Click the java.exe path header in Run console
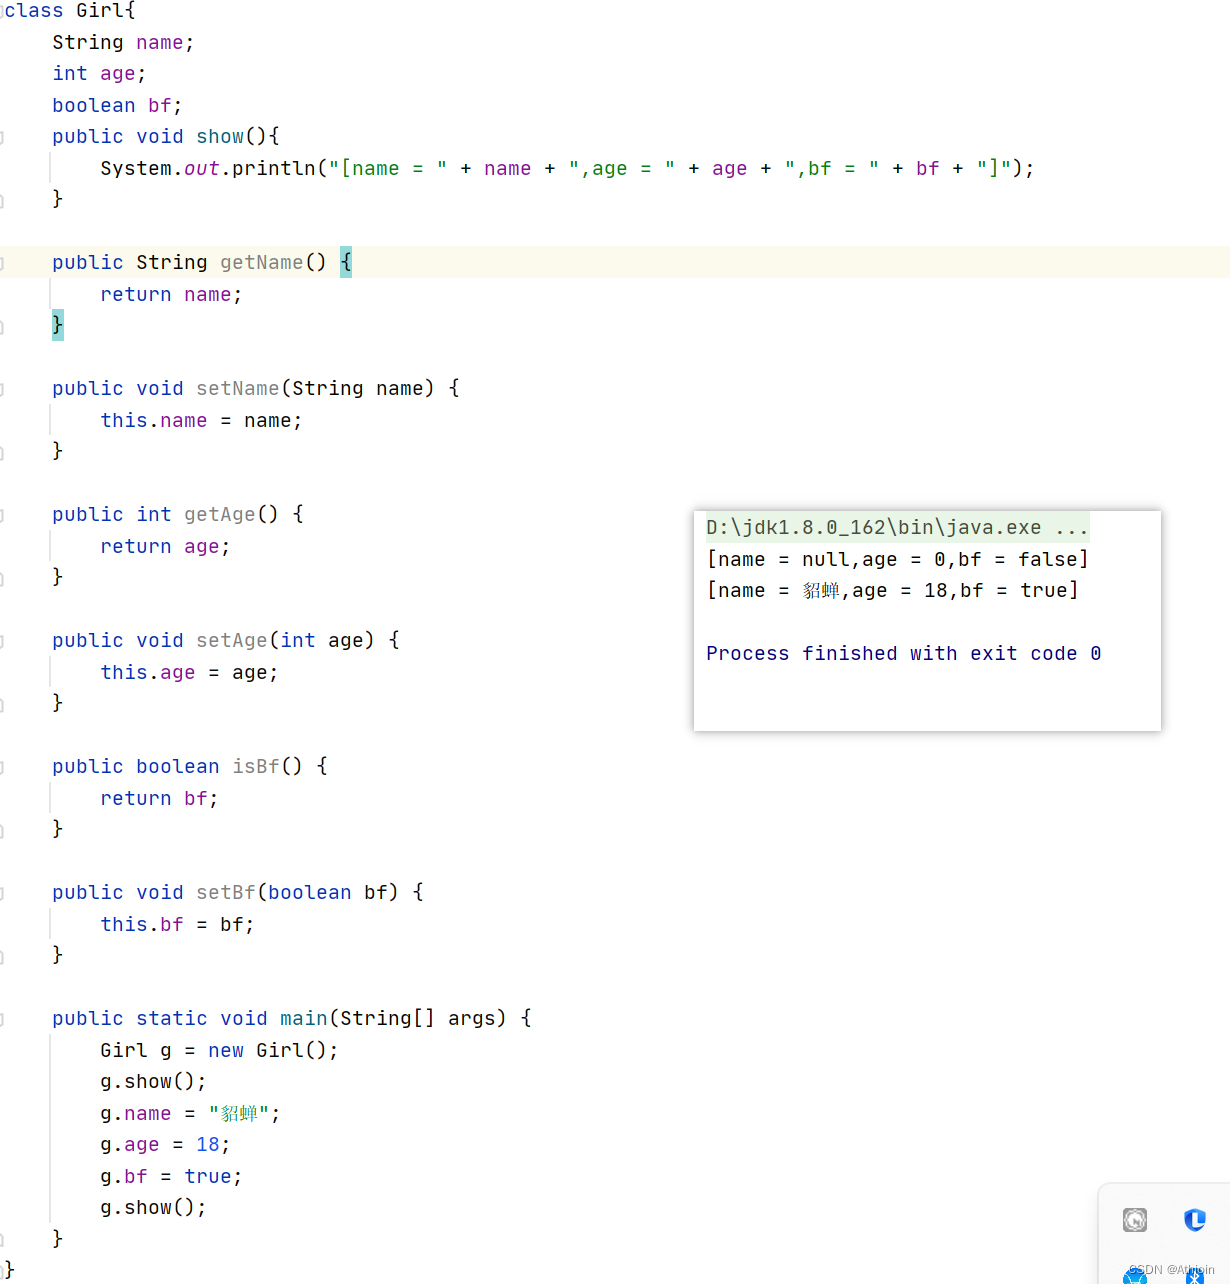1230x1284 pixels. [x=897, y=527]
